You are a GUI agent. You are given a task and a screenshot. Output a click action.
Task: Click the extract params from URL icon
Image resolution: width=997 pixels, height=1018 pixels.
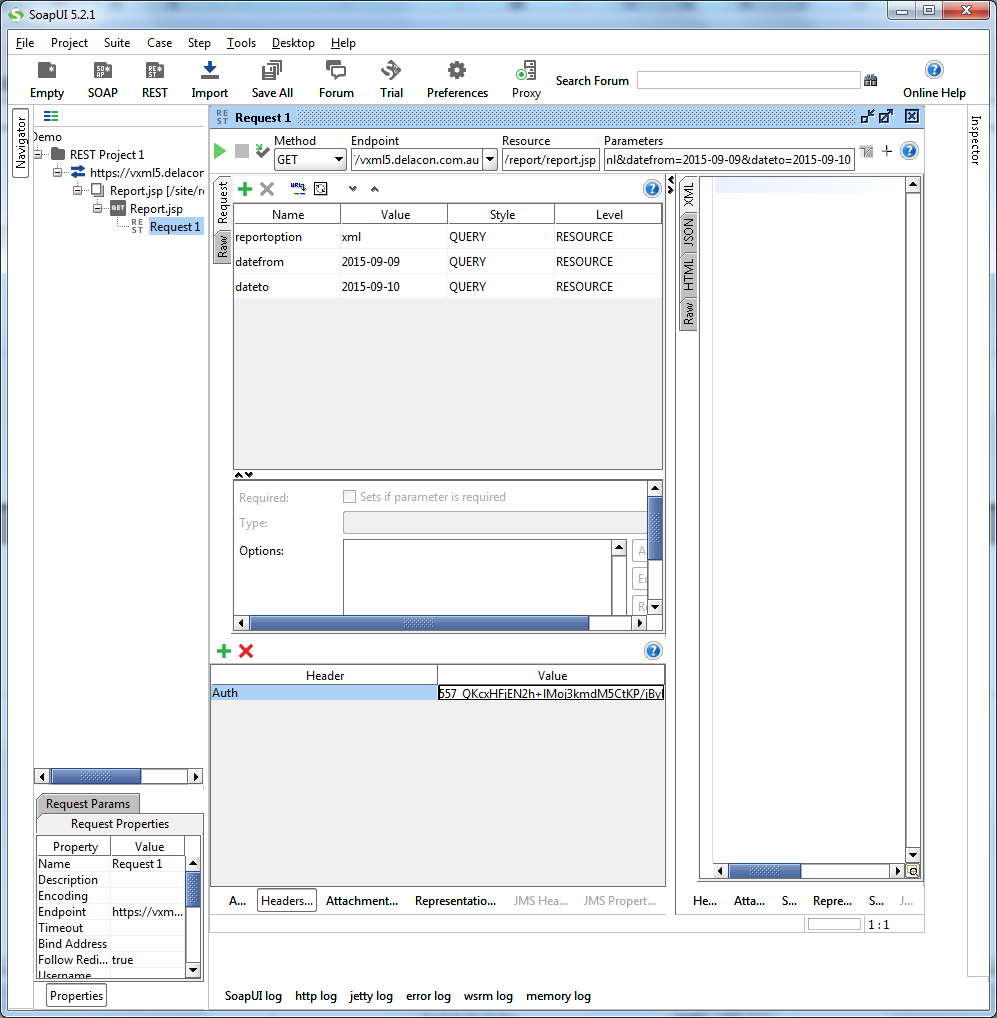click(x=298, y=189)
